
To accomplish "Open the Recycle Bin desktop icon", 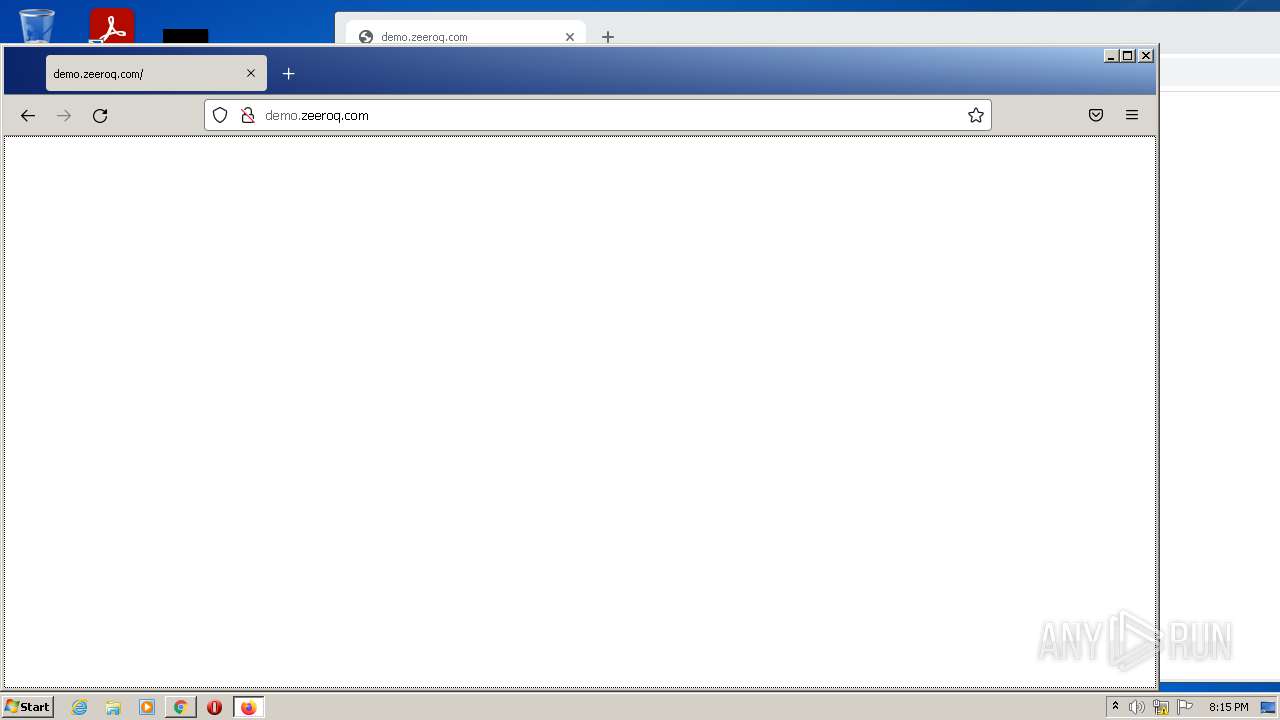I will (37, 26).
